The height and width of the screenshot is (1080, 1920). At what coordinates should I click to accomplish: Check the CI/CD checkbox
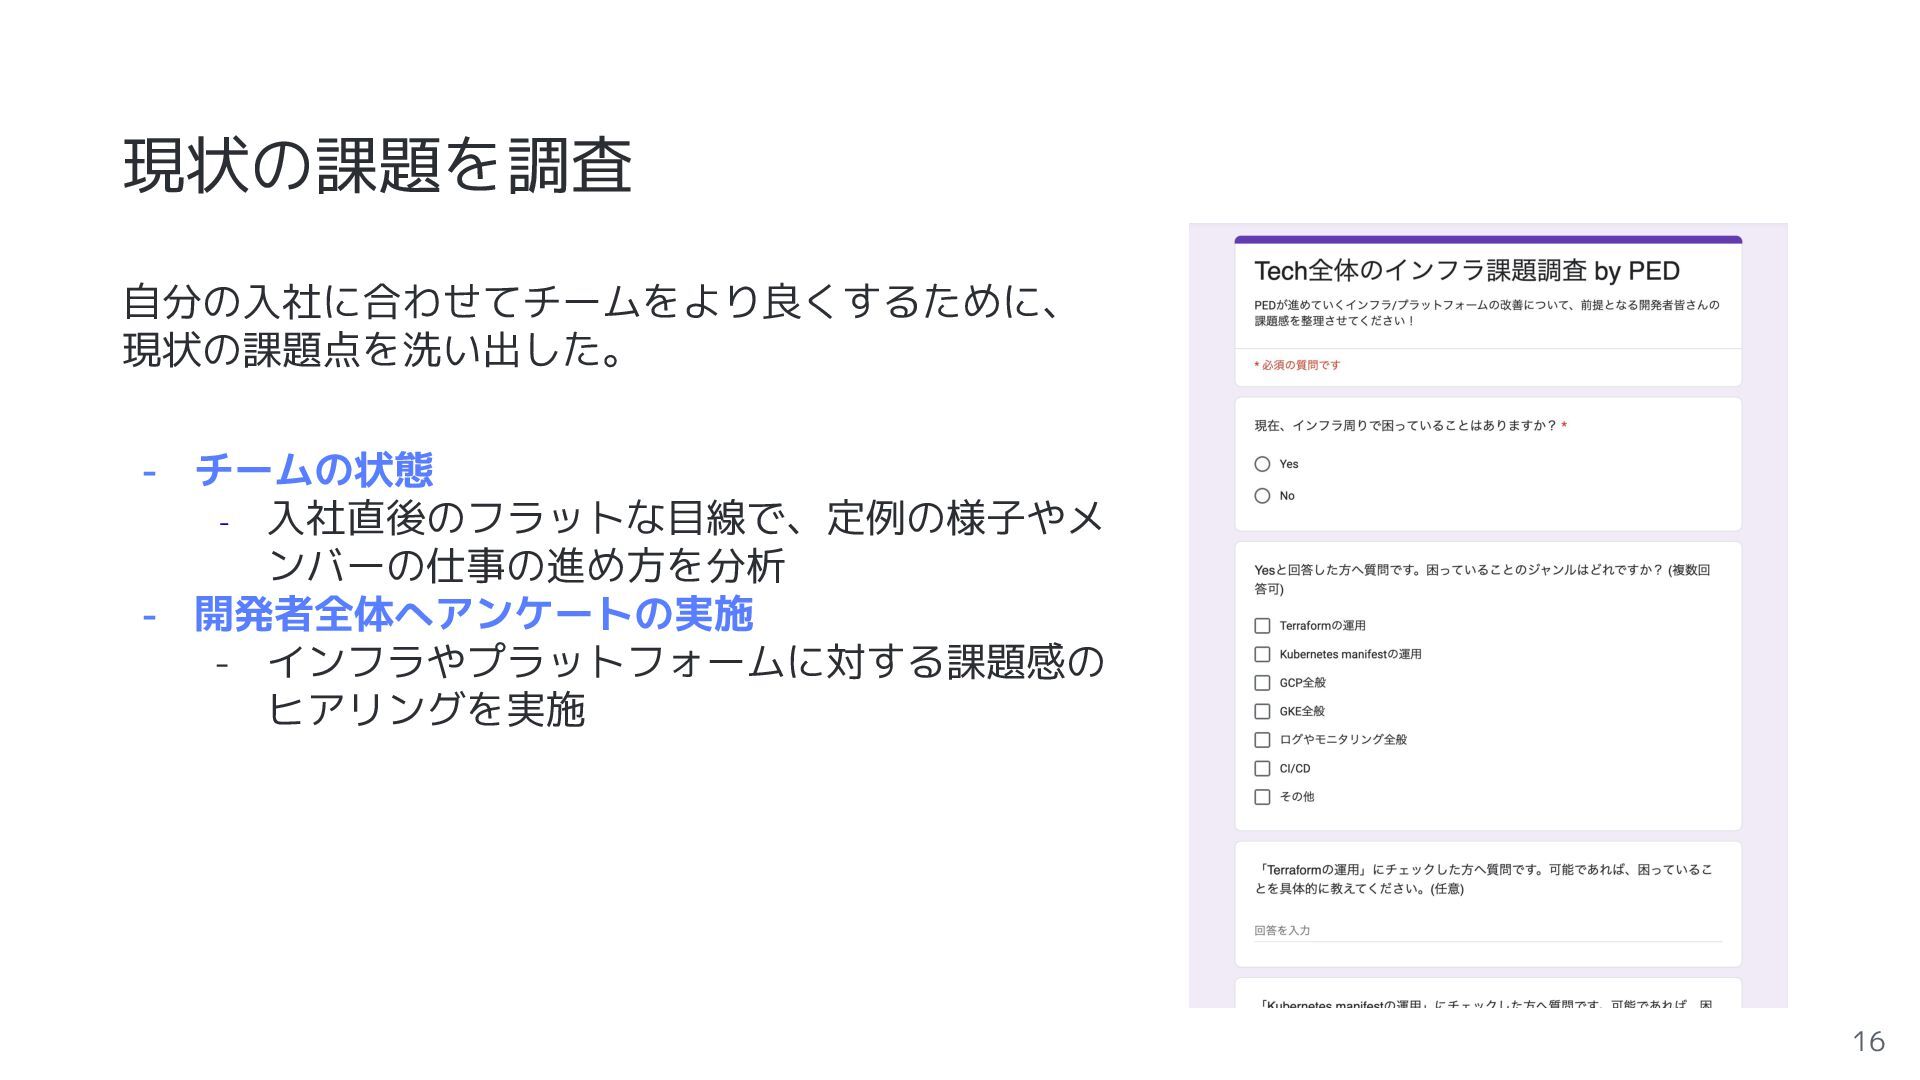click(1262, 769)
